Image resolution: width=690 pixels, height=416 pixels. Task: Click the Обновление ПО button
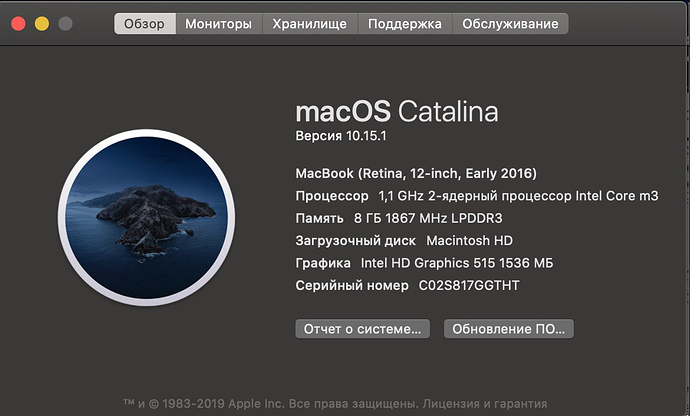[x=509, y=329]
